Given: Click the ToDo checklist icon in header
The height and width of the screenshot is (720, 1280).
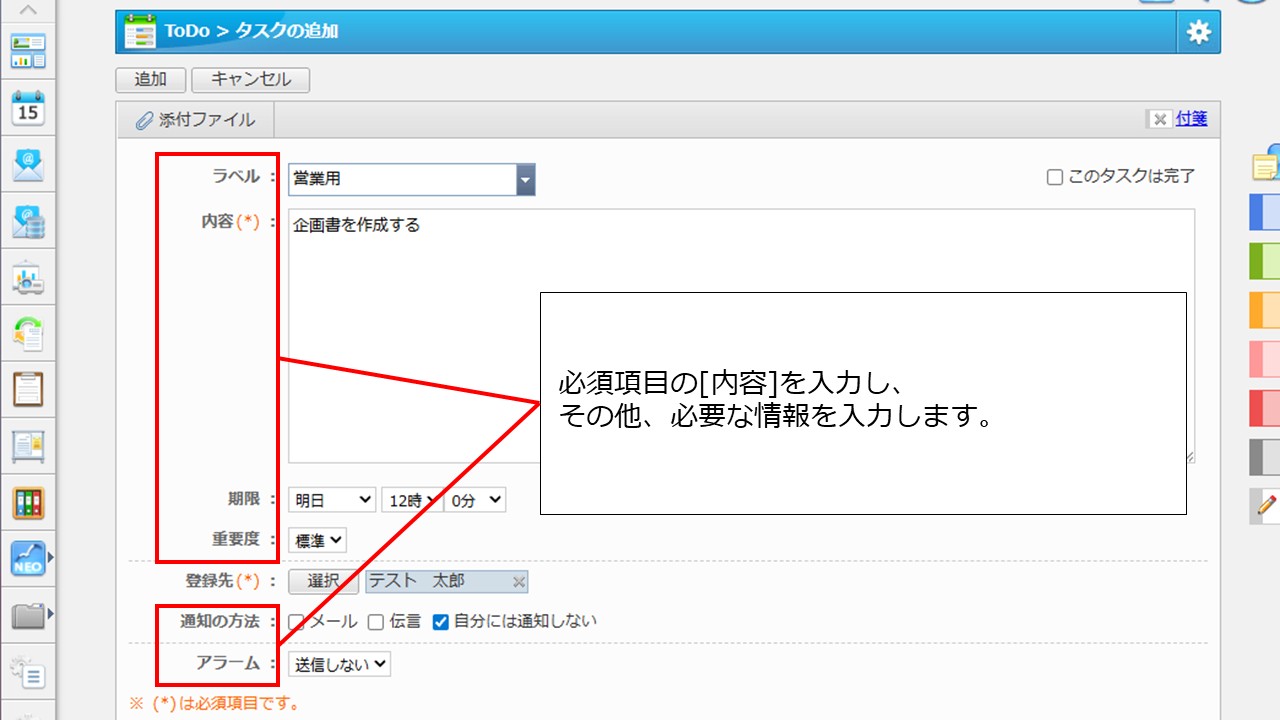Looking at the screenshot, I should [x=140, y=32].
